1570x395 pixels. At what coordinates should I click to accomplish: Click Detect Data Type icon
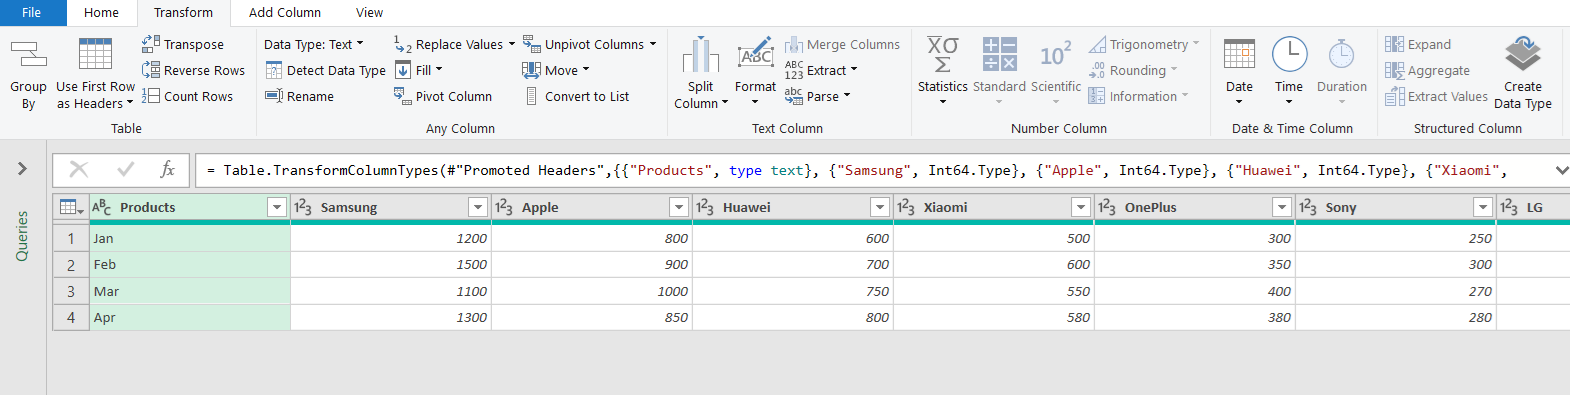coord(274,70)
